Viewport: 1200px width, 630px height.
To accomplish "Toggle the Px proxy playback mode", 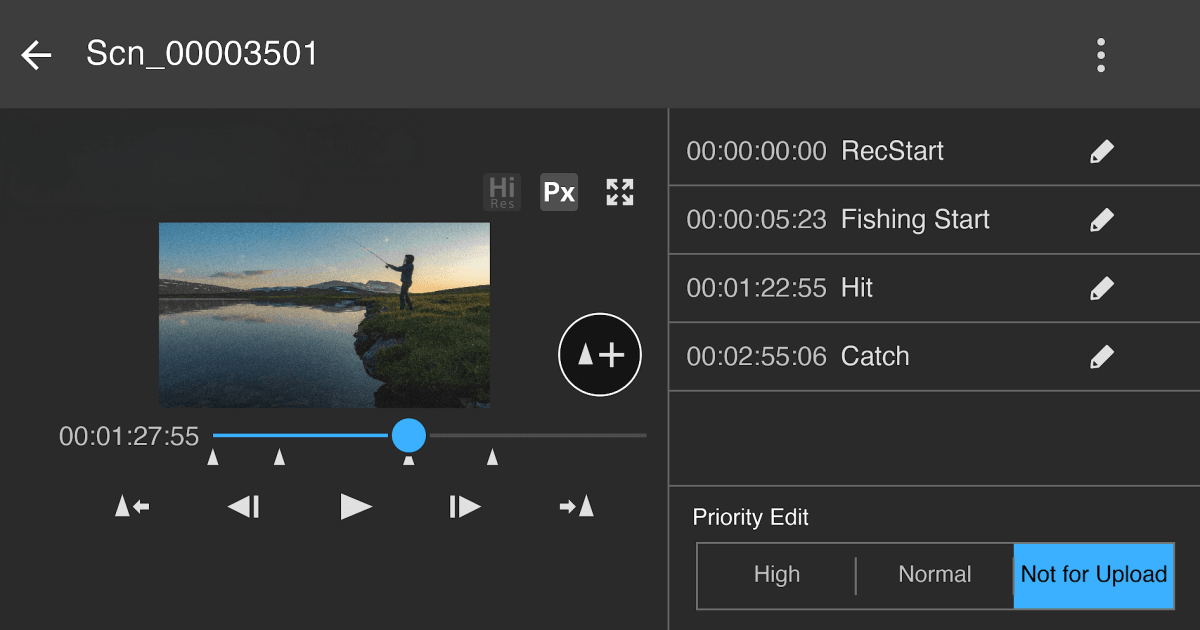I will click(x=559, y=191).
